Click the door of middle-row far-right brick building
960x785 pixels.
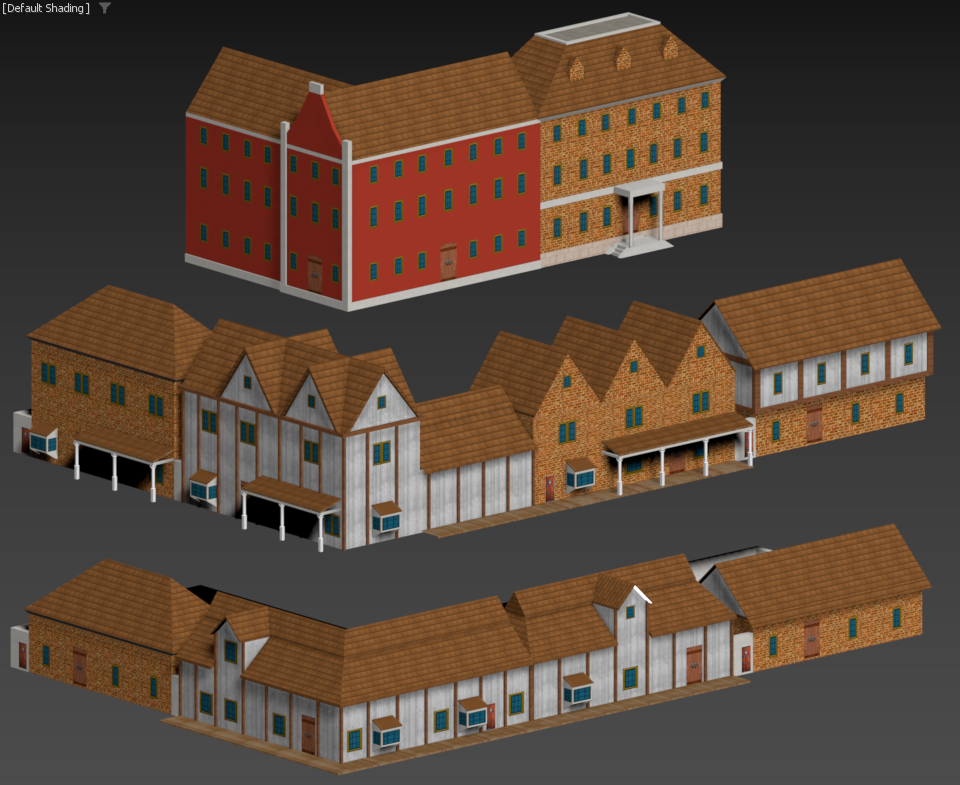[814, 424]
